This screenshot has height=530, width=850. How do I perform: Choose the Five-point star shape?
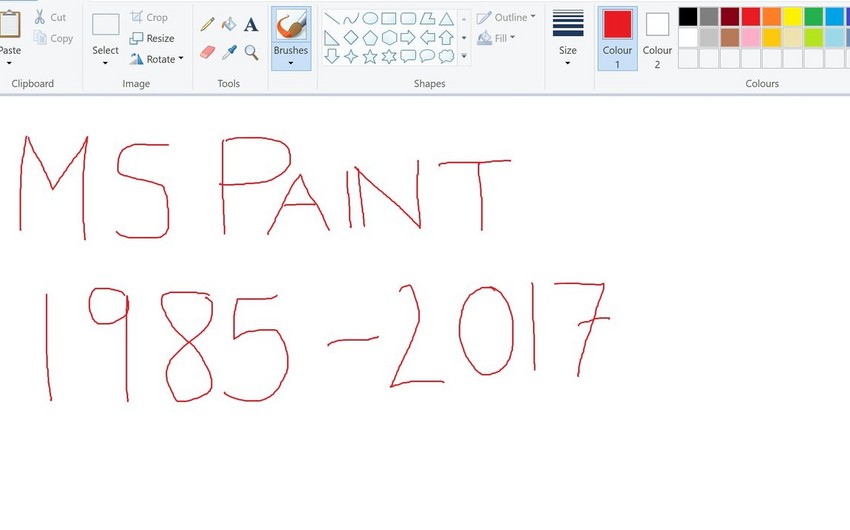[x=370, y=56]
